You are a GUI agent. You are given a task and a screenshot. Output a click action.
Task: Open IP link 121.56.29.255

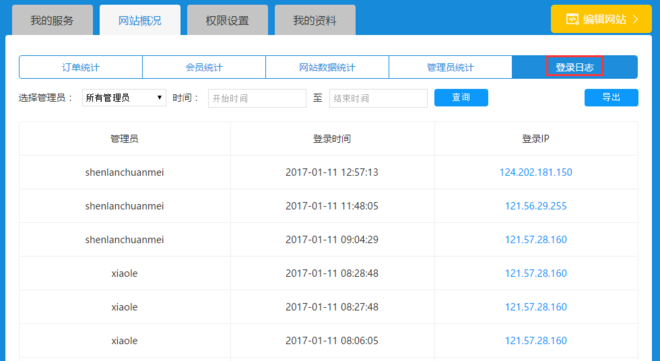pyautogui.click(x=536, y=206)
